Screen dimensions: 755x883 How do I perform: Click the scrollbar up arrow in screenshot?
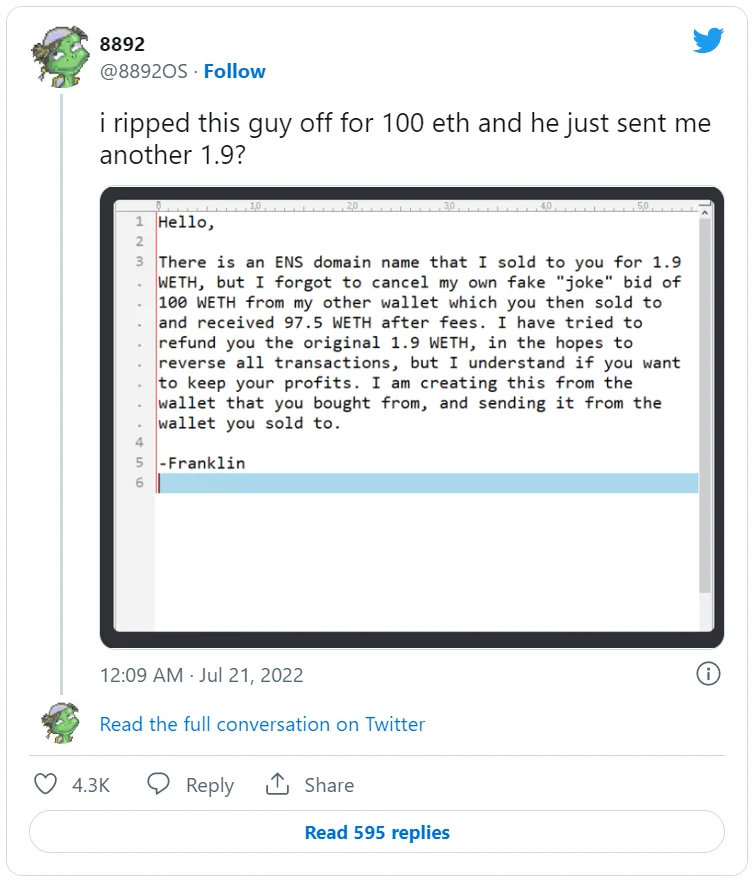tap(705, 211)
